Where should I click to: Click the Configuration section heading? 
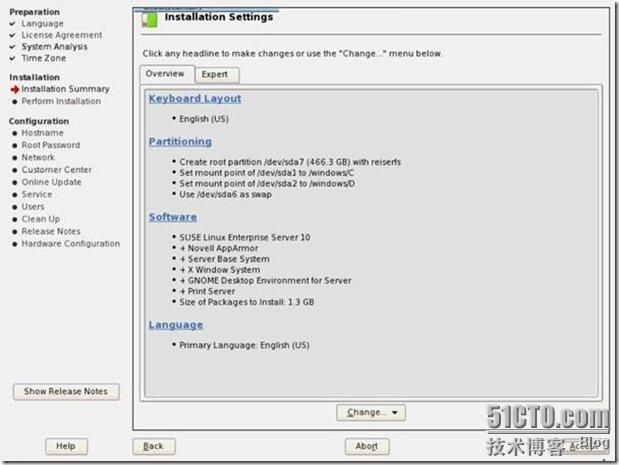(39, 121)
